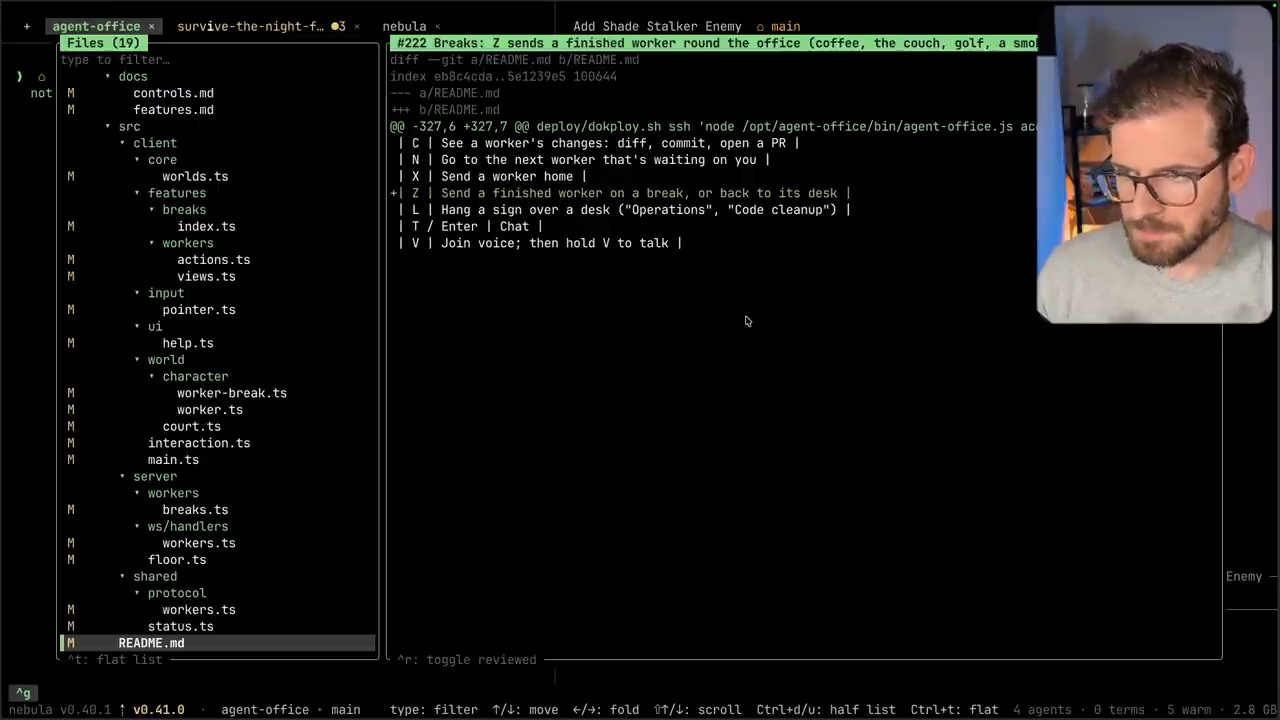Select the Add Shade Stalker Enemy session
The width and height of the screenshot is (1280, 720).
(657, 27)
